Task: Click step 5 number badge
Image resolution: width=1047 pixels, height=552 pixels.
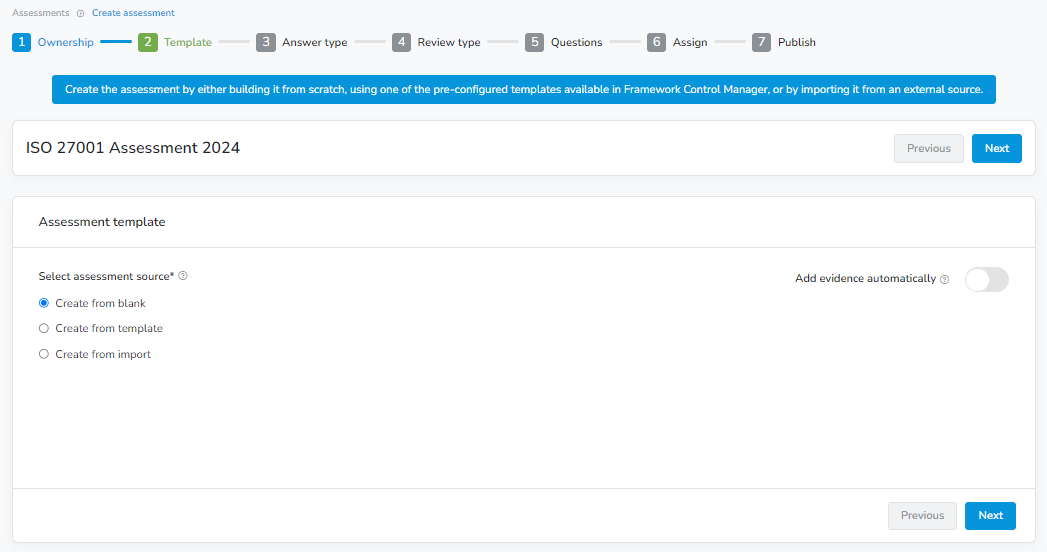Action: pos(534,42)
